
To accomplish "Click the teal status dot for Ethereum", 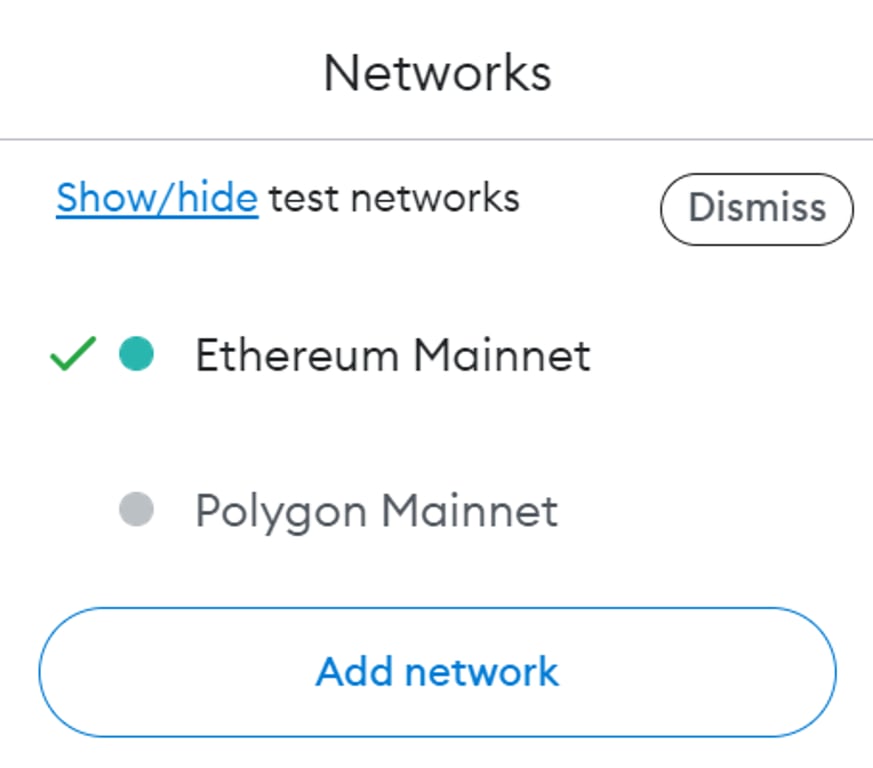I will [136, 354].
